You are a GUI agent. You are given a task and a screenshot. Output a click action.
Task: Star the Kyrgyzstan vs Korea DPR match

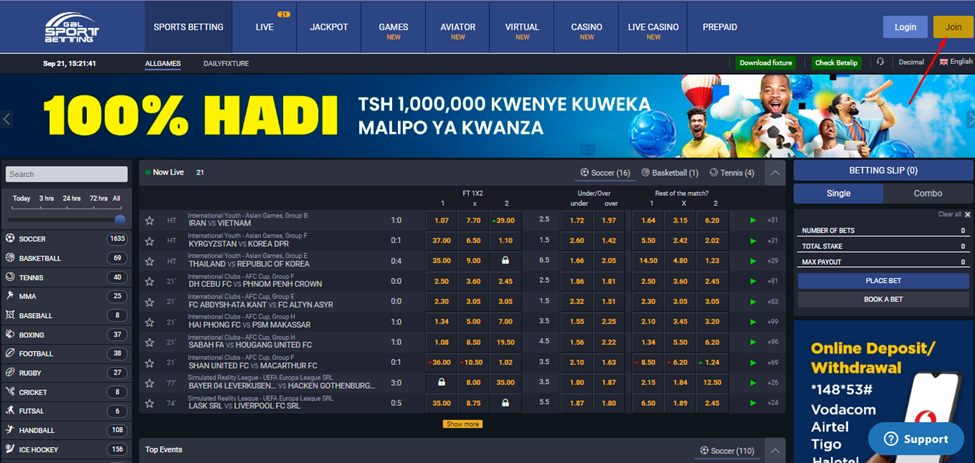click(x=149, y=241)
